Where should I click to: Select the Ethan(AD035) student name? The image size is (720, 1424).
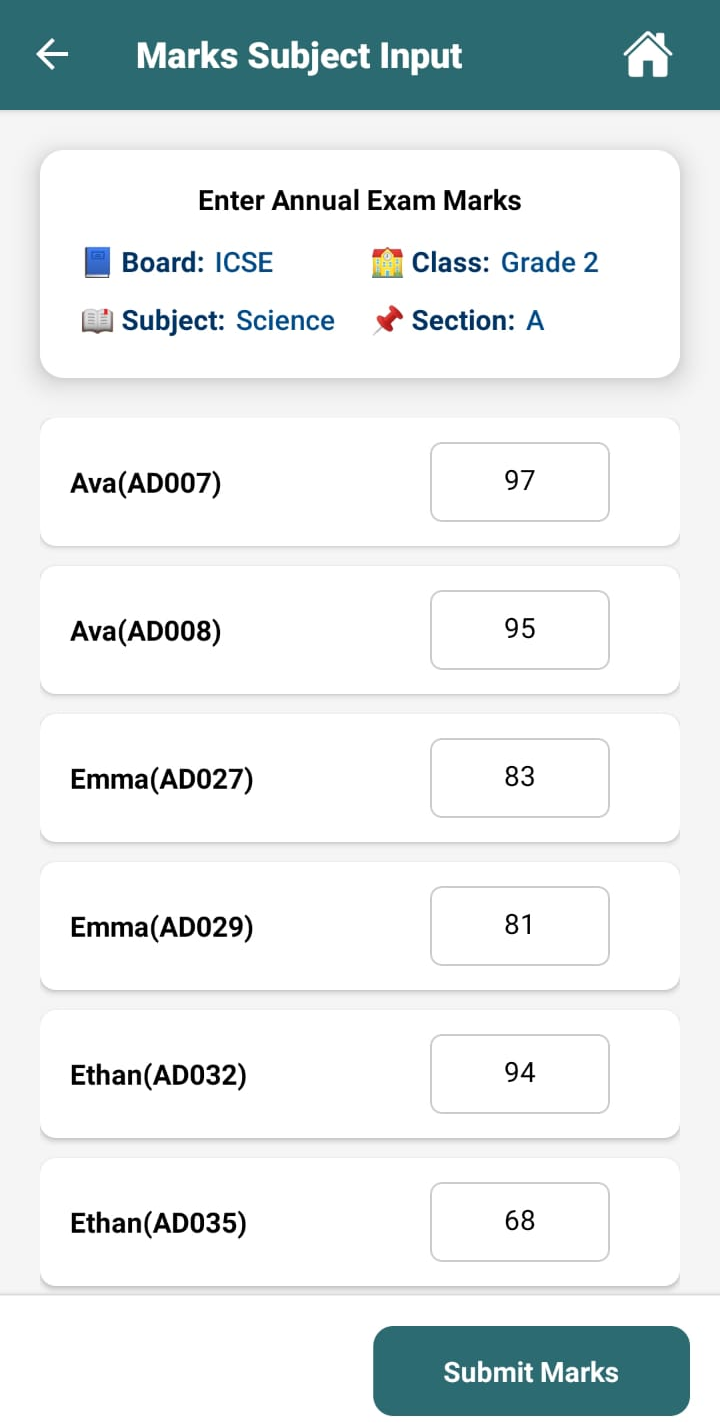[x=158, y=1223]
